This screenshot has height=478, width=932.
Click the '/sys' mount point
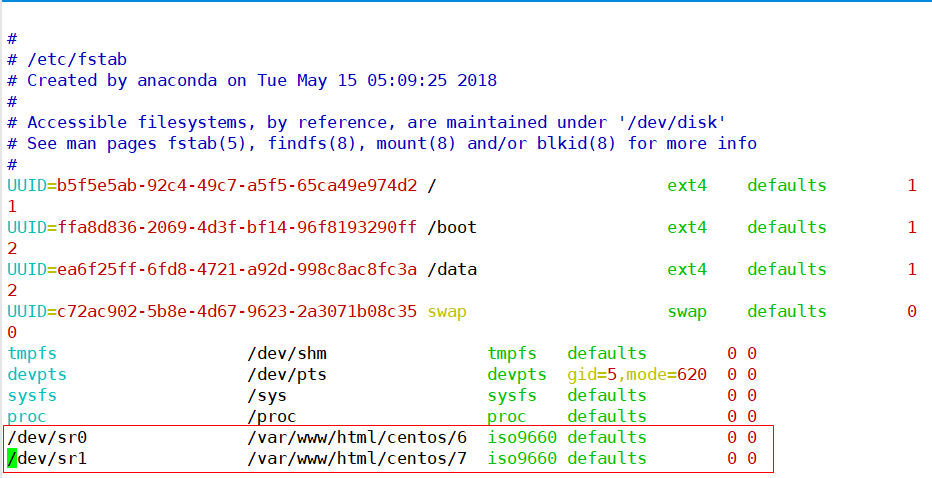tap(267, 395)
